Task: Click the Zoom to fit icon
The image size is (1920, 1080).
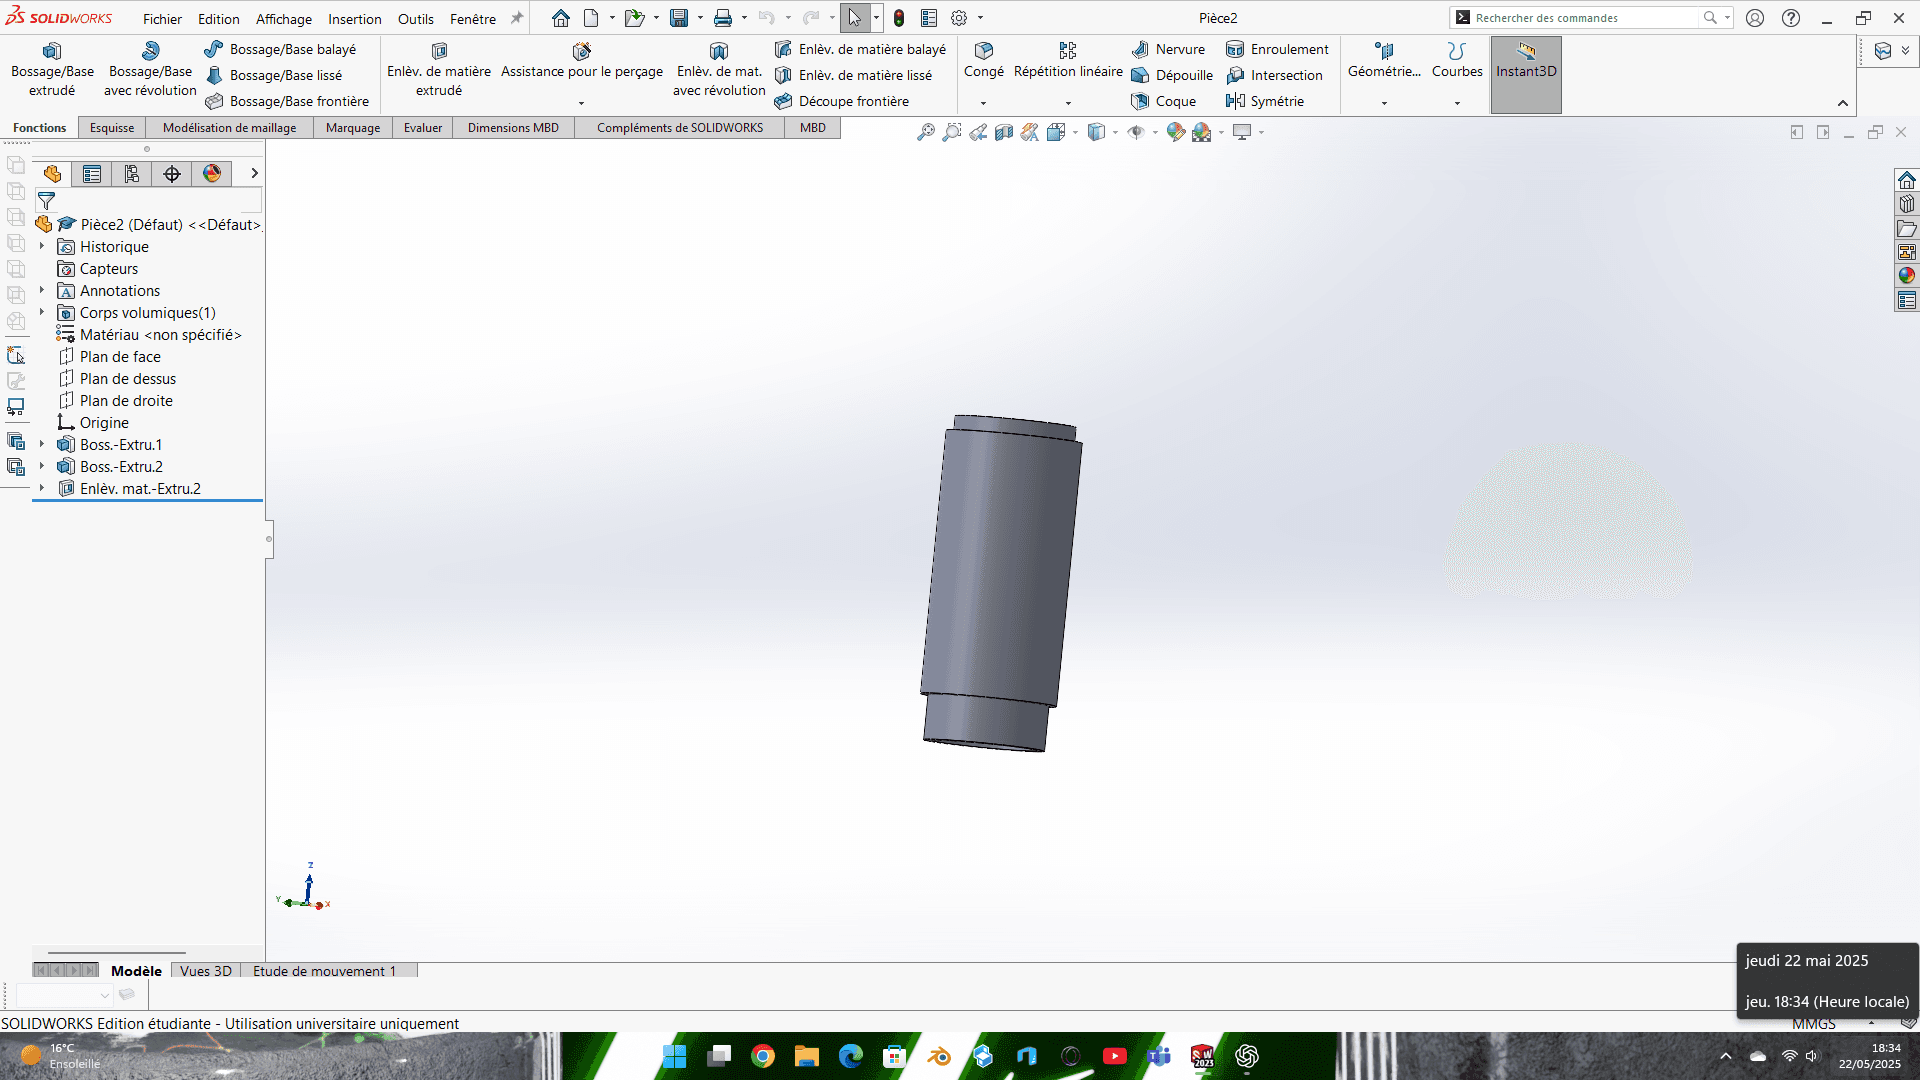Action: pyautogui.click(x=926, y=132)
